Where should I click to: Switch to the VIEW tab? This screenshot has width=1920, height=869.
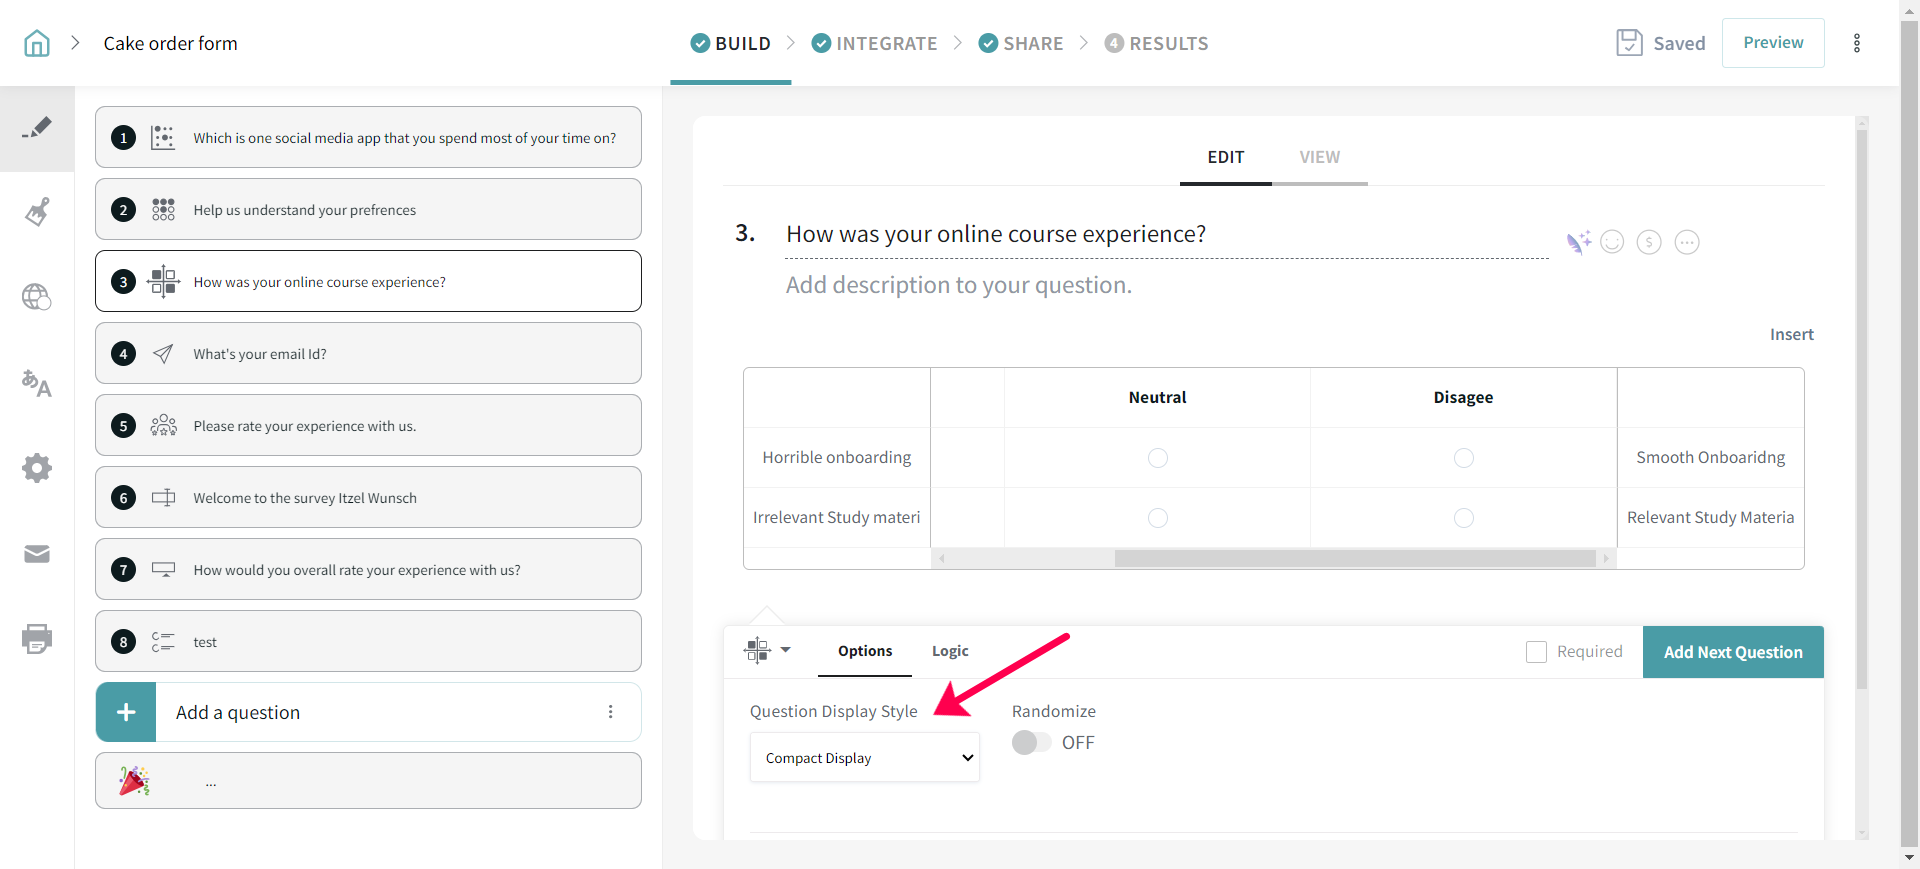[x=1319, y=157]
